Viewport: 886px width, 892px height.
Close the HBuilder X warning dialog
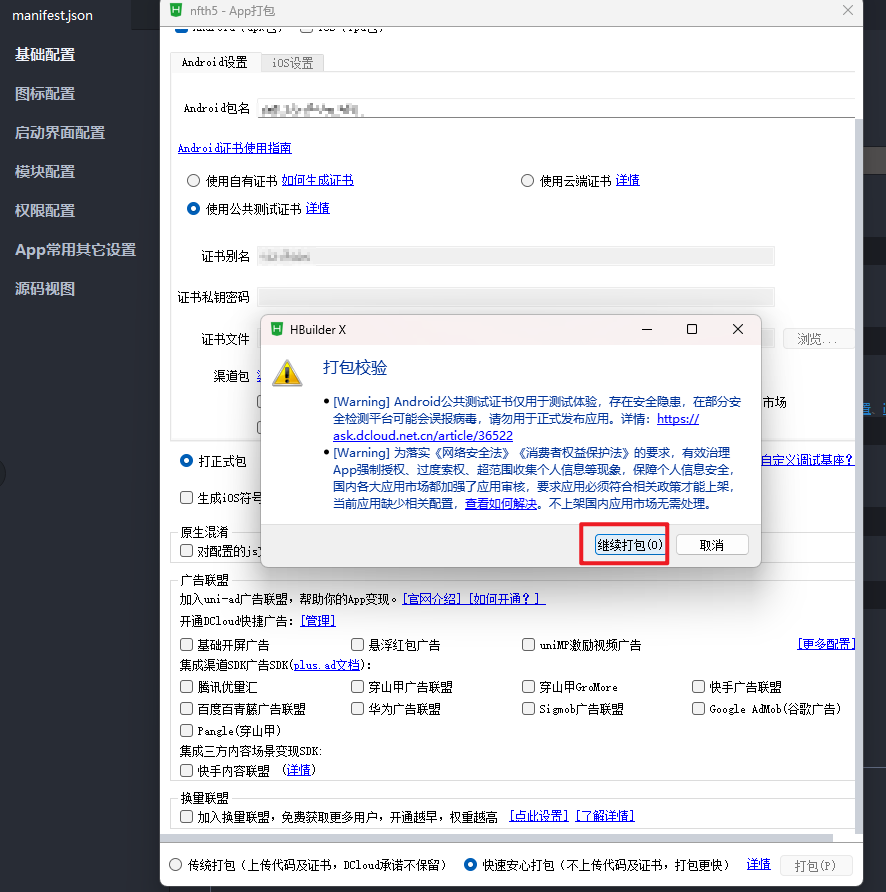pyautogui.click(x=737, y=329)
